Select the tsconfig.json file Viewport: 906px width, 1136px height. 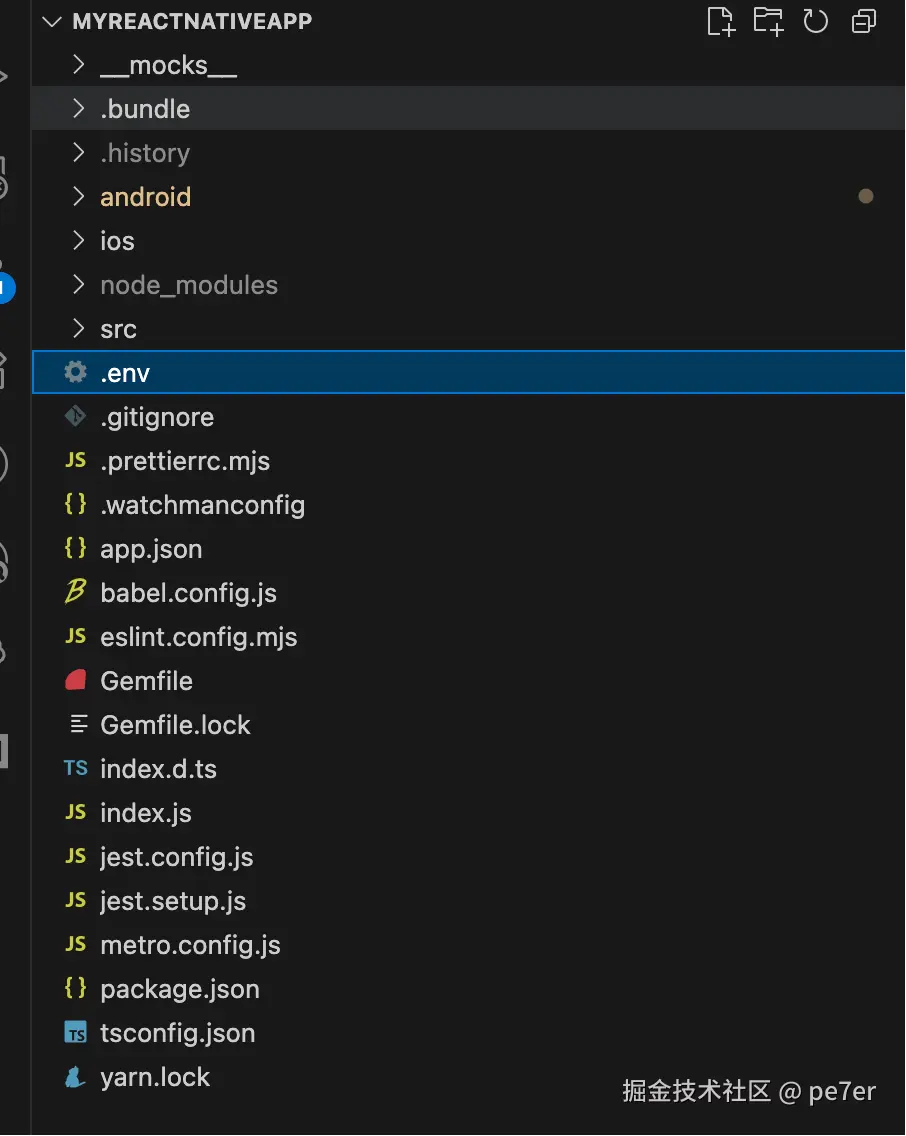point(178,1033)
